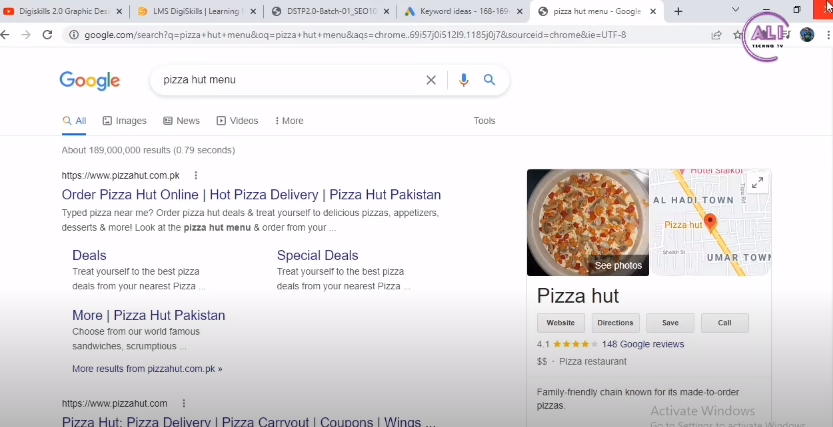Click the Directions button for Pizza hut

615,323
